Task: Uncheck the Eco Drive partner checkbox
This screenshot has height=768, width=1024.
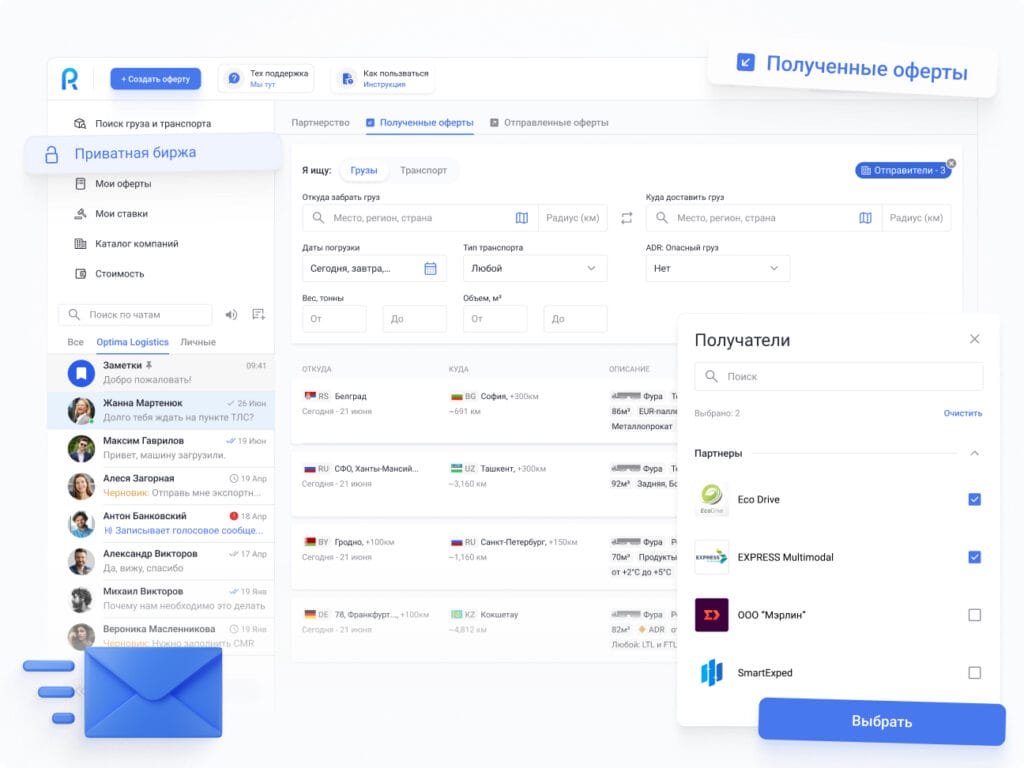Action: pos(974,499)
